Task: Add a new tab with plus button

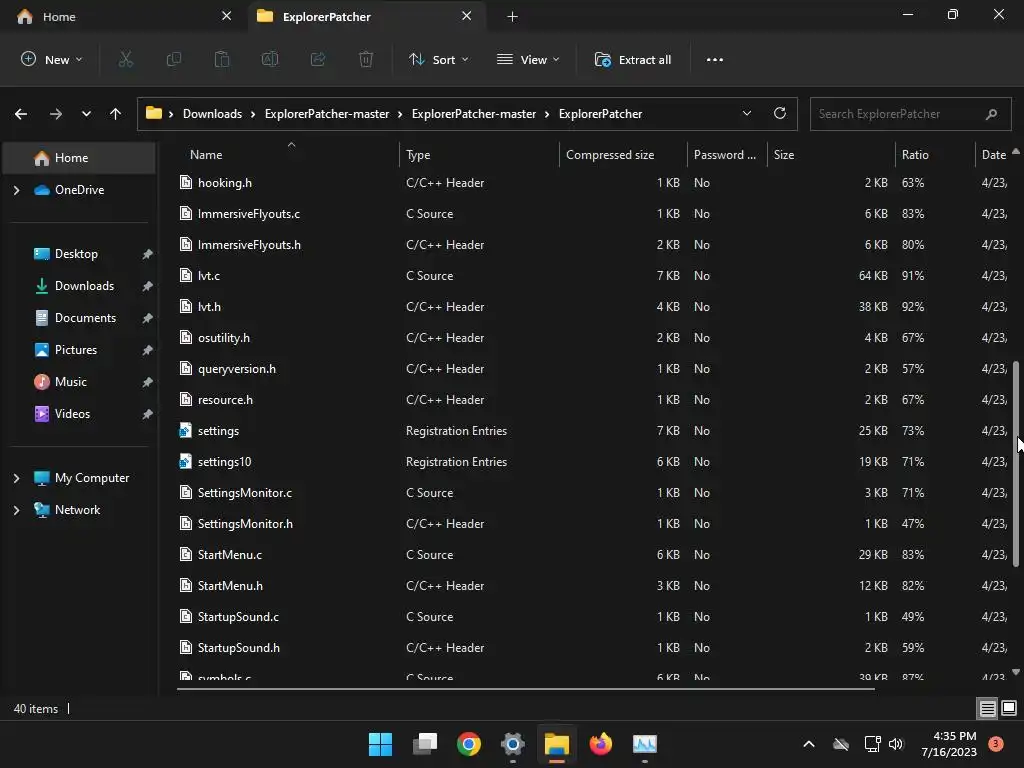Action: [513, 16]
